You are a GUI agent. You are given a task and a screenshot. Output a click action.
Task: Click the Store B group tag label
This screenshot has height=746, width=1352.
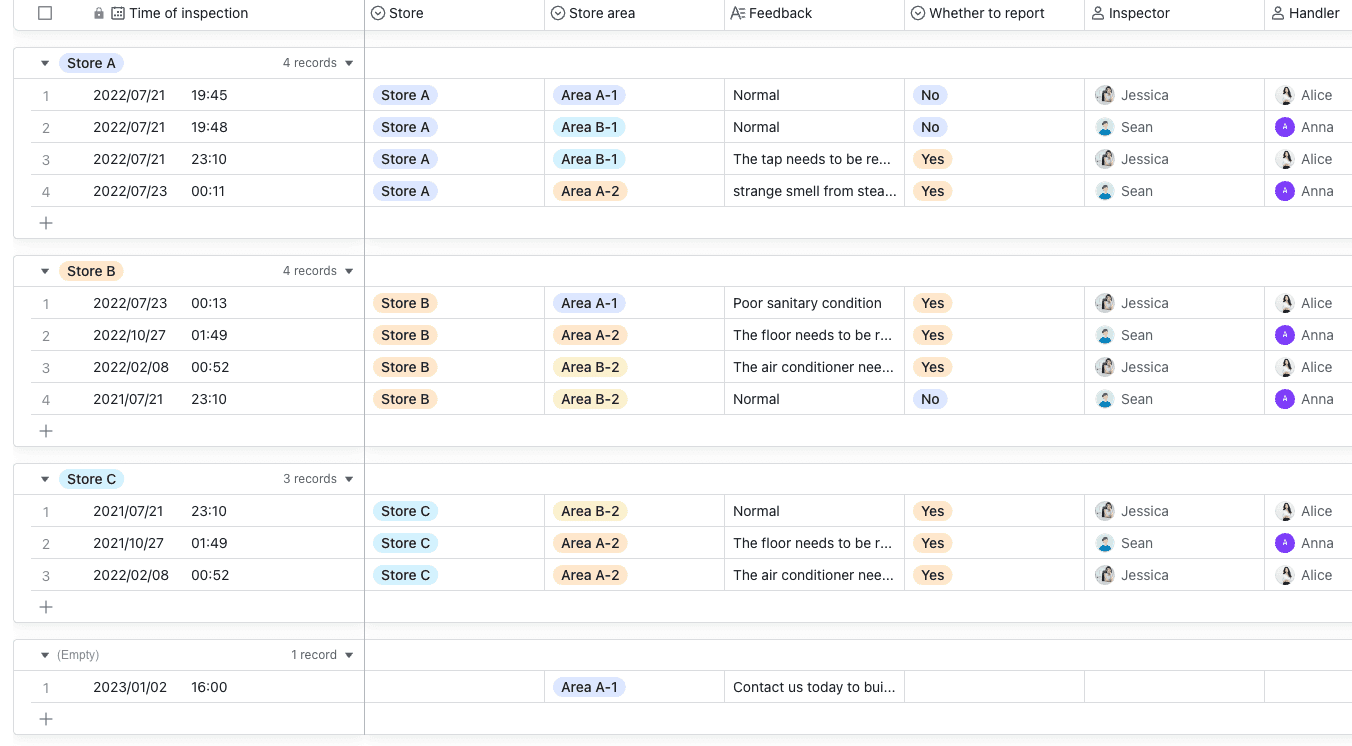[91, 271]
